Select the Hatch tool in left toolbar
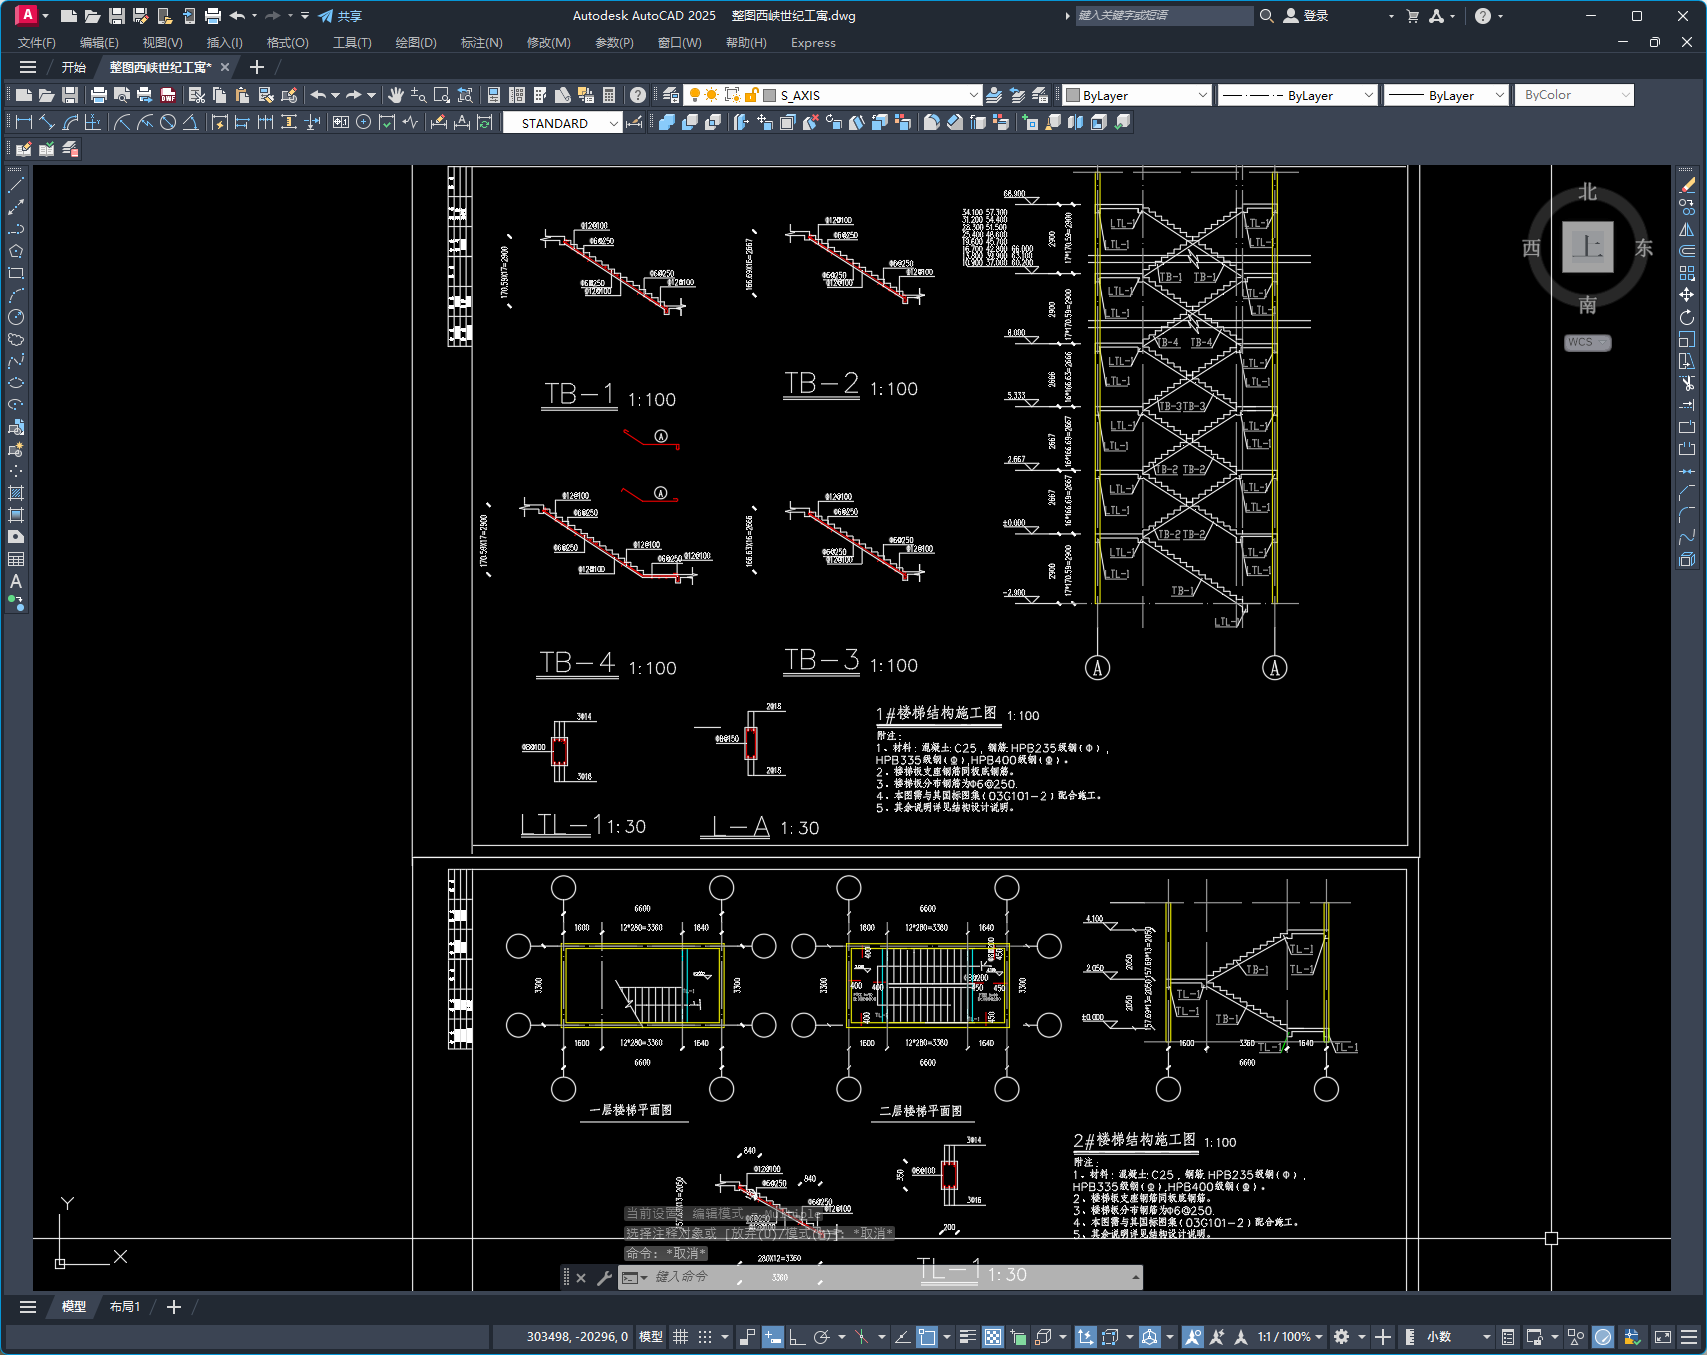The height and width of the screenshot is (1355, 1707). 16,493
